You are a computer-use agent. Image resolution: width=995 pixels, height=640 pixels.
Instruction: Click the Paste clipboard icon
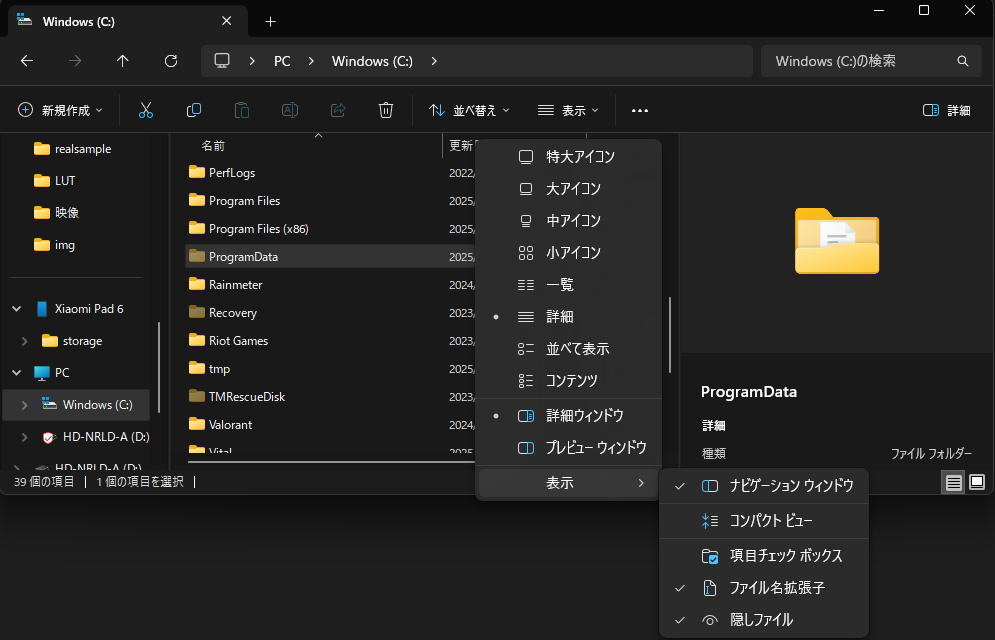click(242, 110)
